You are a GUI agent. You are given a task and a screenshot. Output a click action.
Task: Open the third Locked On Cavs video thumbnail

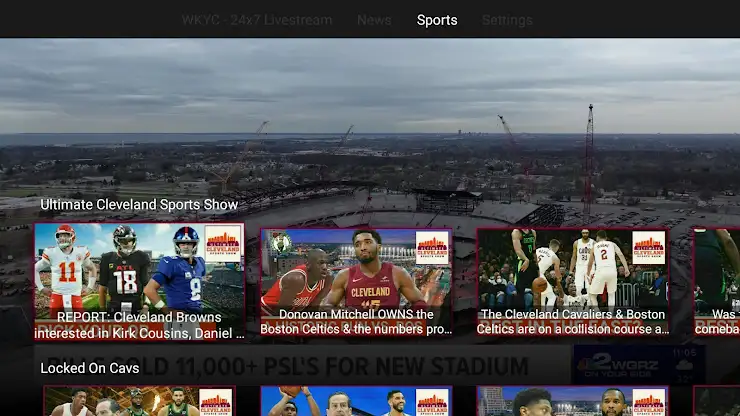click(572, 401)
